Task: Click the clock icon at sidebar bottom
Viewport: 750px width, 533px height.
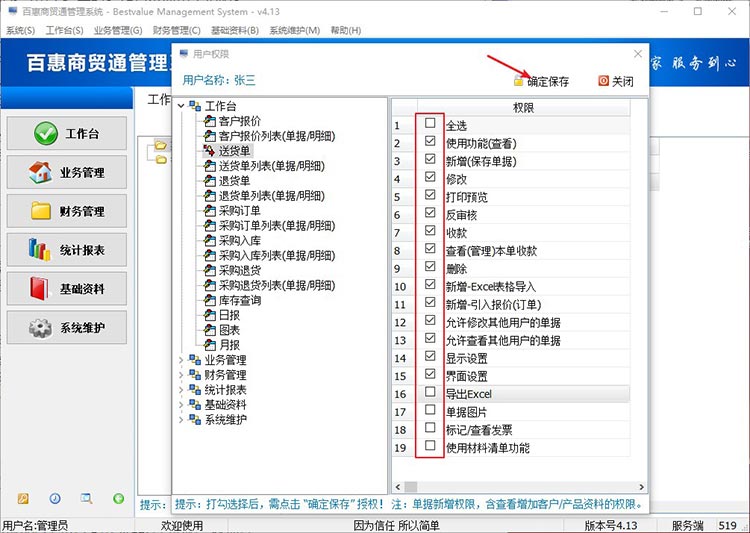Action: coord(55,499)
